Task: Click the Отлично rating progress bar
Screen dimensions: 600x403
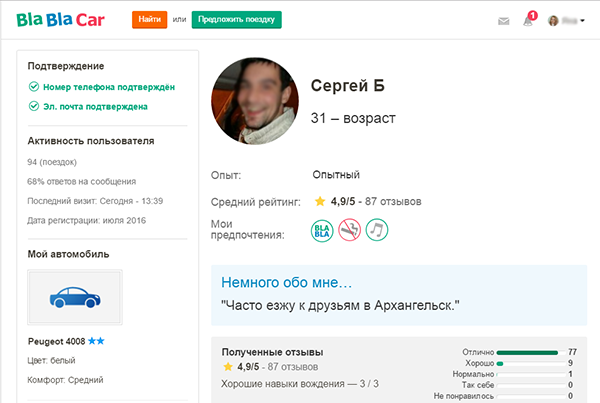Action: (x=527, y=352)
